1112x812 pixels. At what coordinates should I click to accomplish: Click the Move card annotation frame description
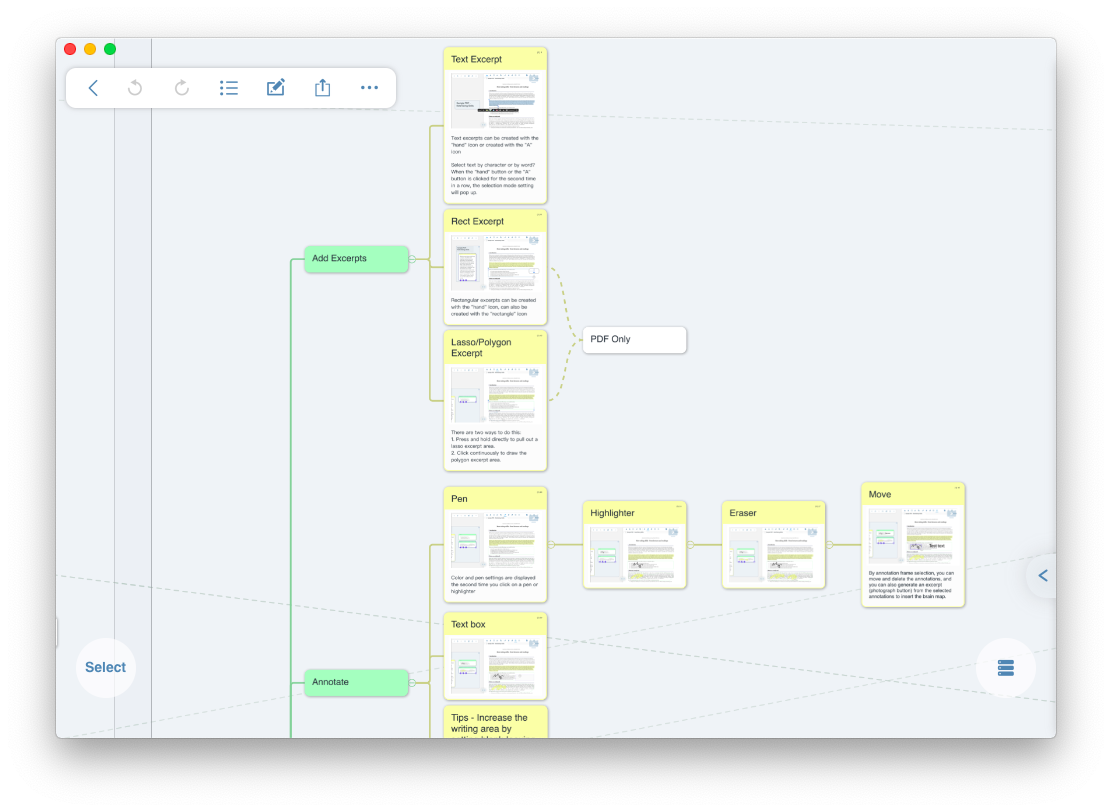coord(911,584)
